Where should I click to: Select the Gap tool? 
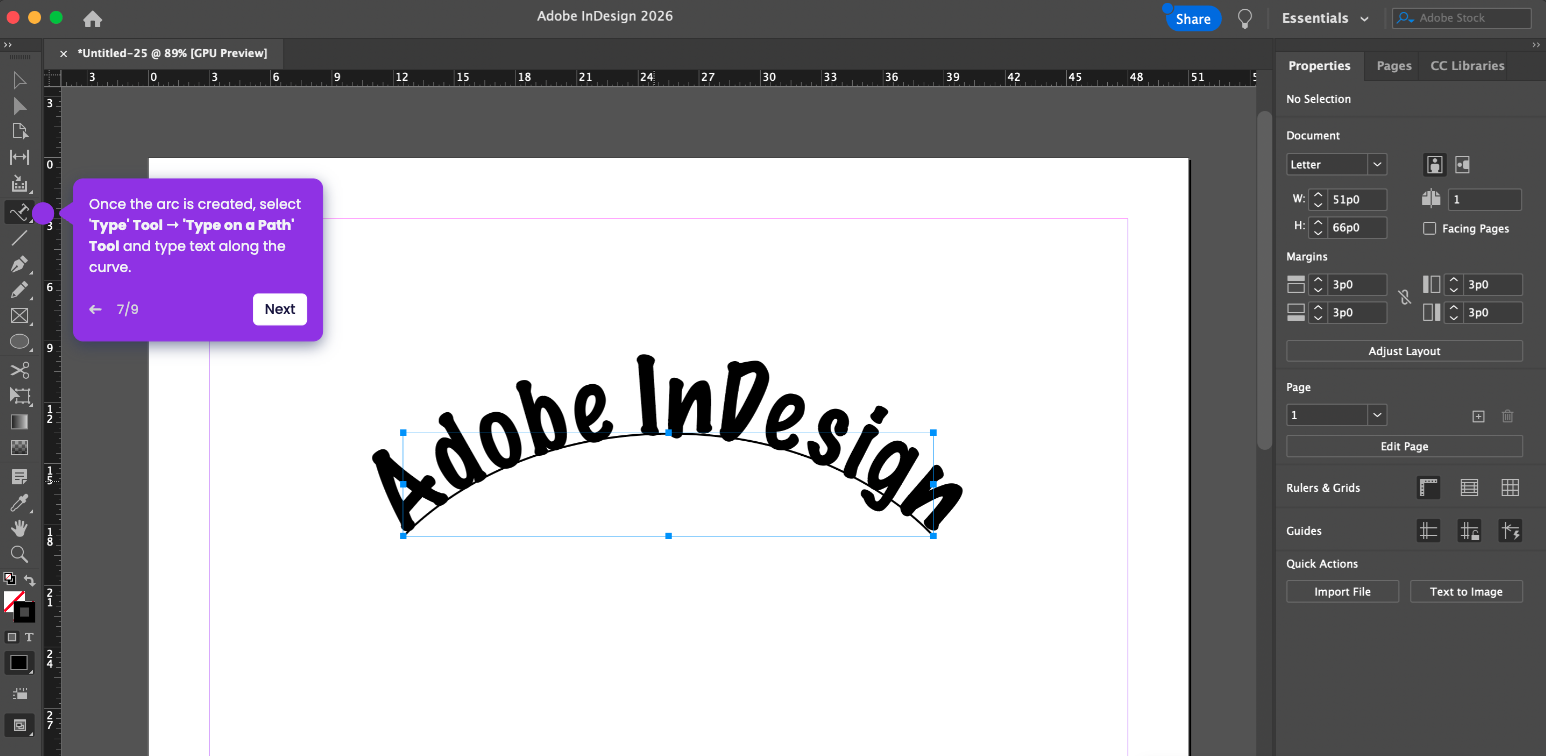point(19,157)
